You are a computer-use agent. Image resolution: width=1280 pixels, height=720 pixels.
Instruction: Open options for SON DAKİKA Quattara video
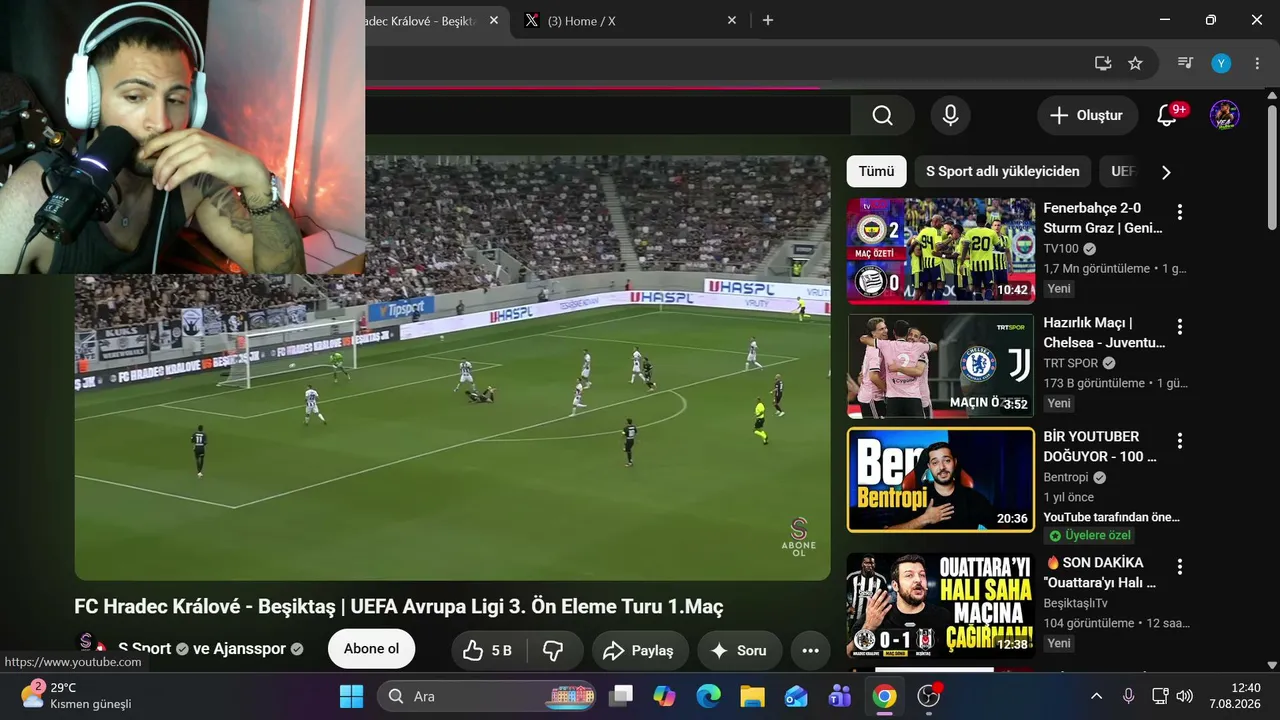click(x=1180, y=567)
